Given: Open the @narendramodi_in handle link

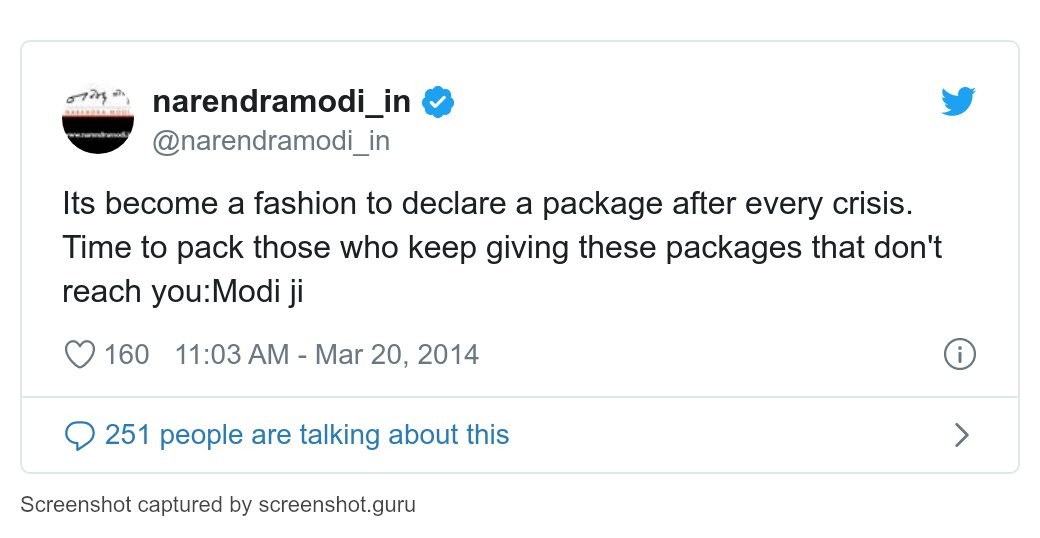Looking at the screenshot, I should pos(270,141).
